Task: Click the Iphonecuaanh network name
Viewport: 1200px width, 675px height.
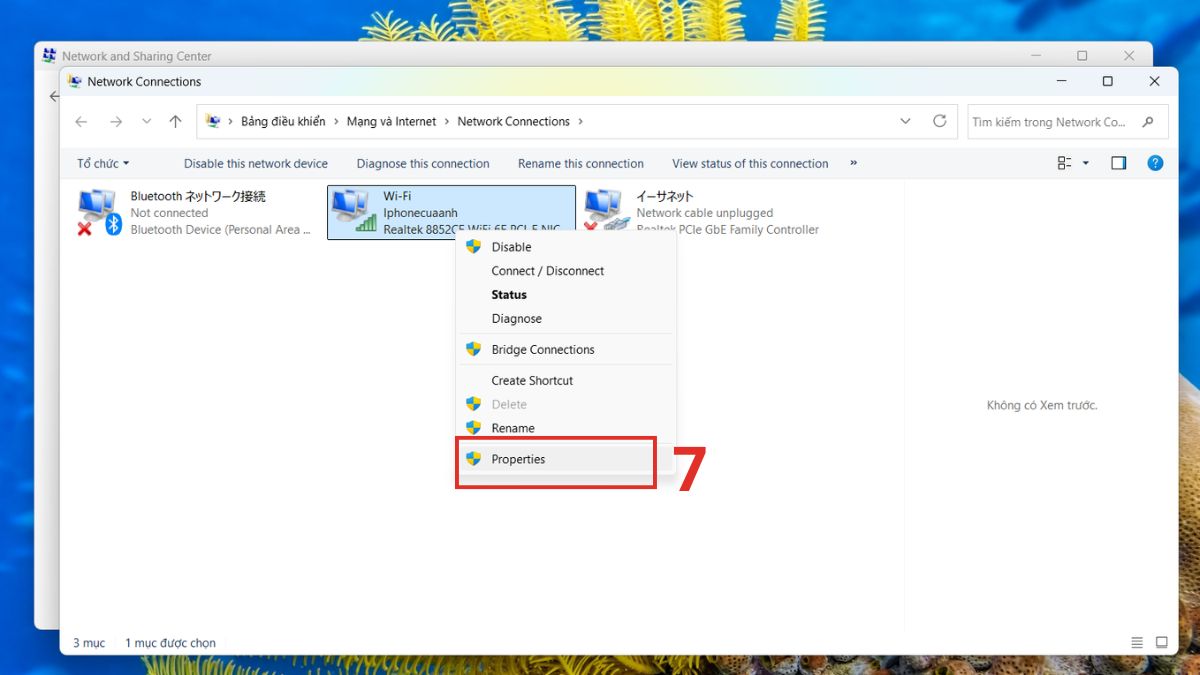Action: (x=420, y=213)
